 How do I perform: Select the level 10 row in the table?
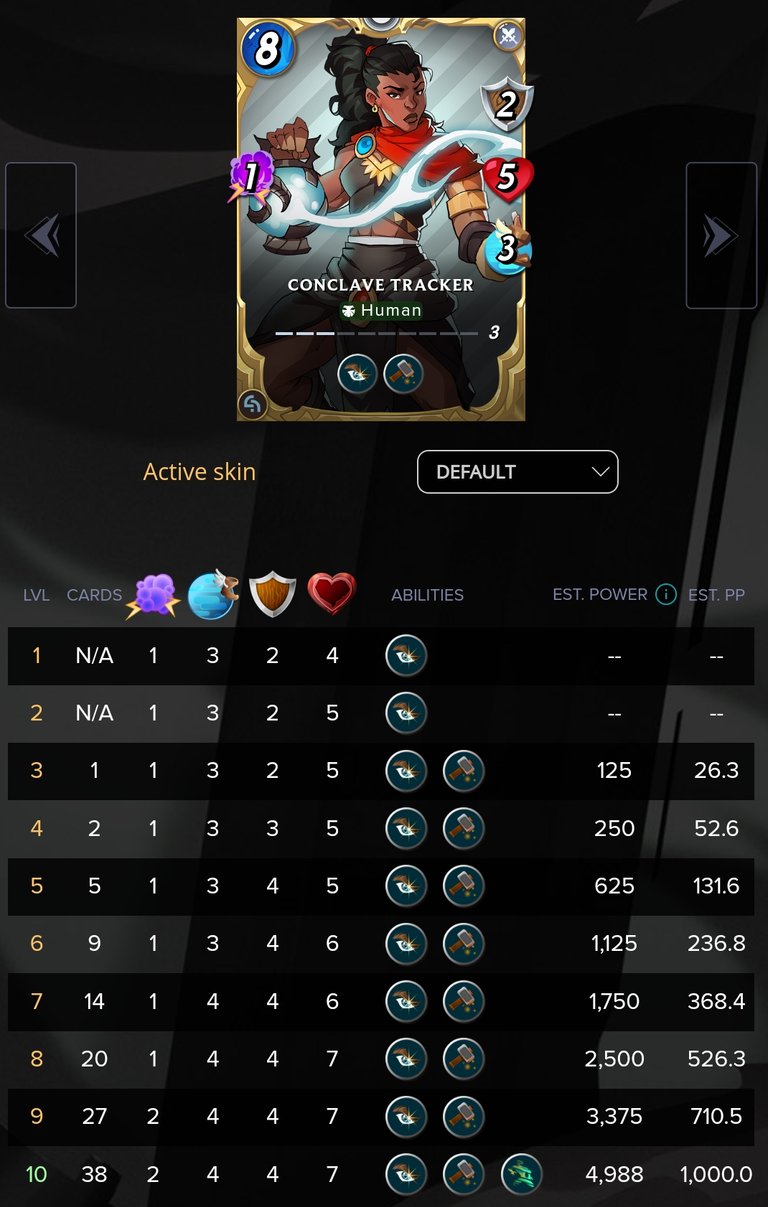(381, 1174)
